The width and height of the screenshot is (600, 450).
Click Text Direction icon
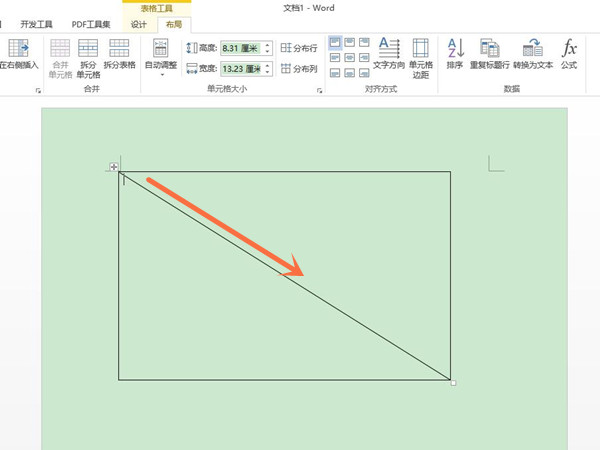coord(389,47)
